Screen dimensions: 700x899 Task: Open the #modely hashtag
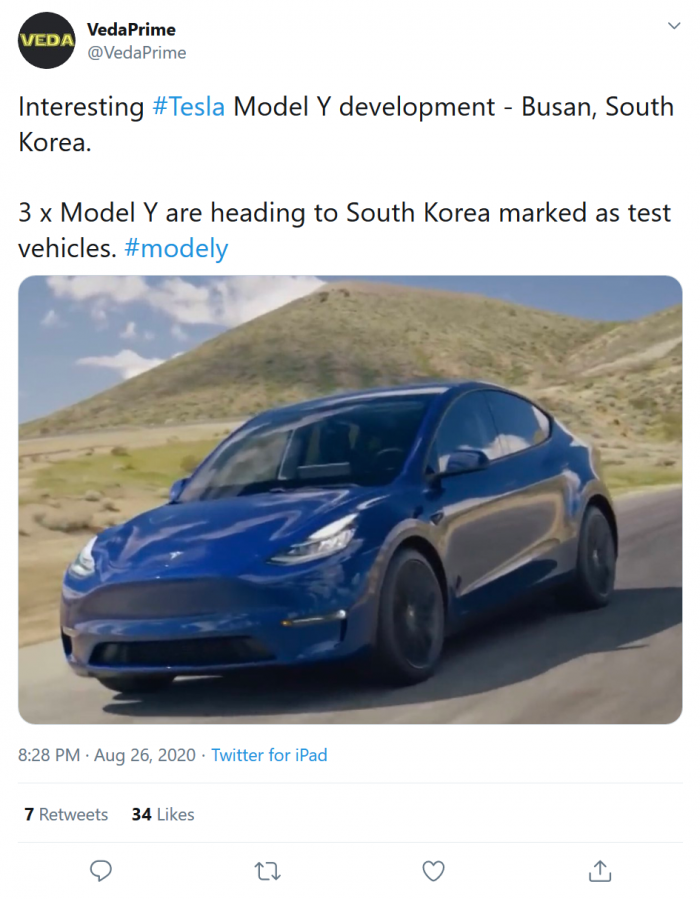click(x=176, y=248)
